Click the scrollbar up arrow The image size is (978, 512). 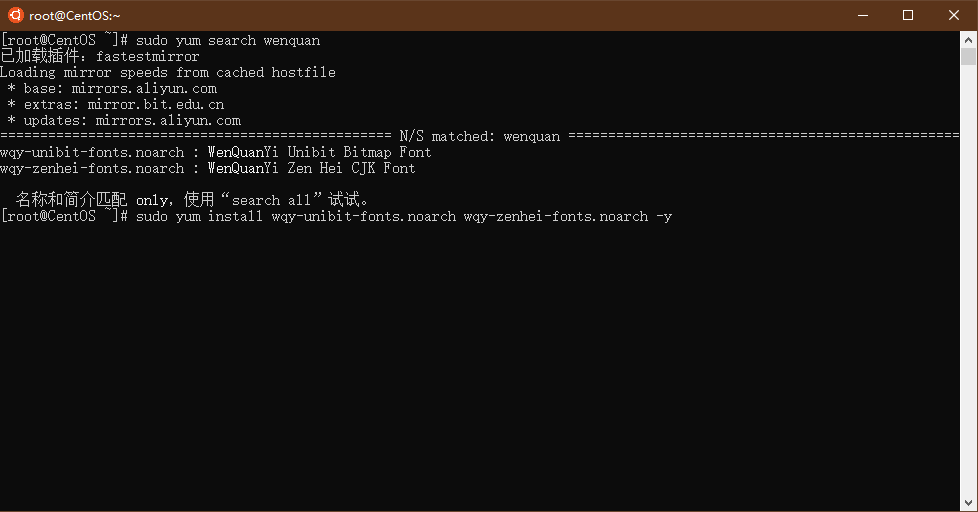pyautogui.click(x=968, y=40)
